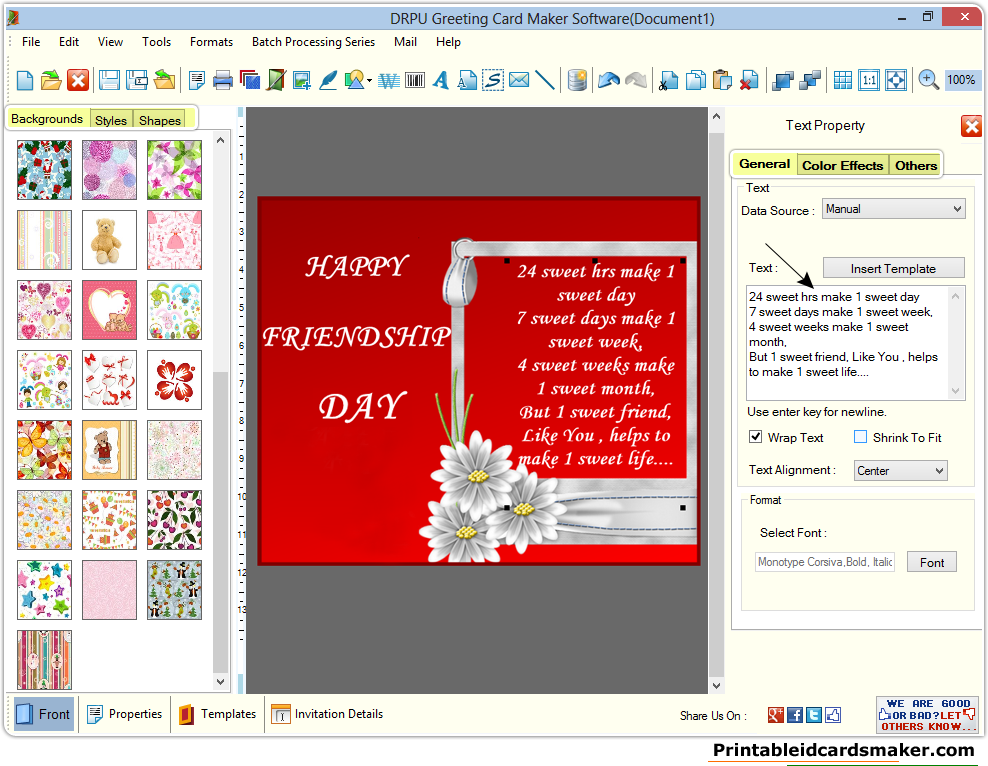Open the Edit menu
Viewport: 988px width, 766px height.
pyautogui.click(x=69, y=42)
